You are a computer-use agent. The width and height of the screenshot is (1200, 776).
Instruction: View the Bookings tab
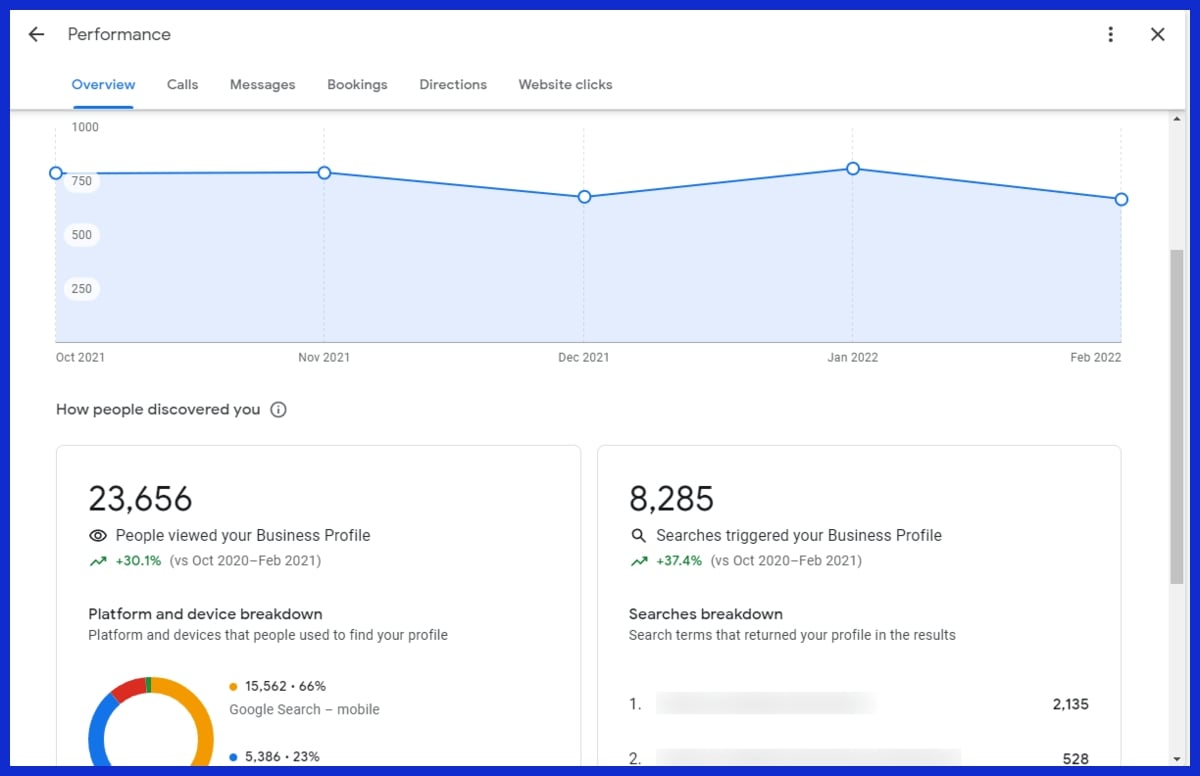click(357, 84)
